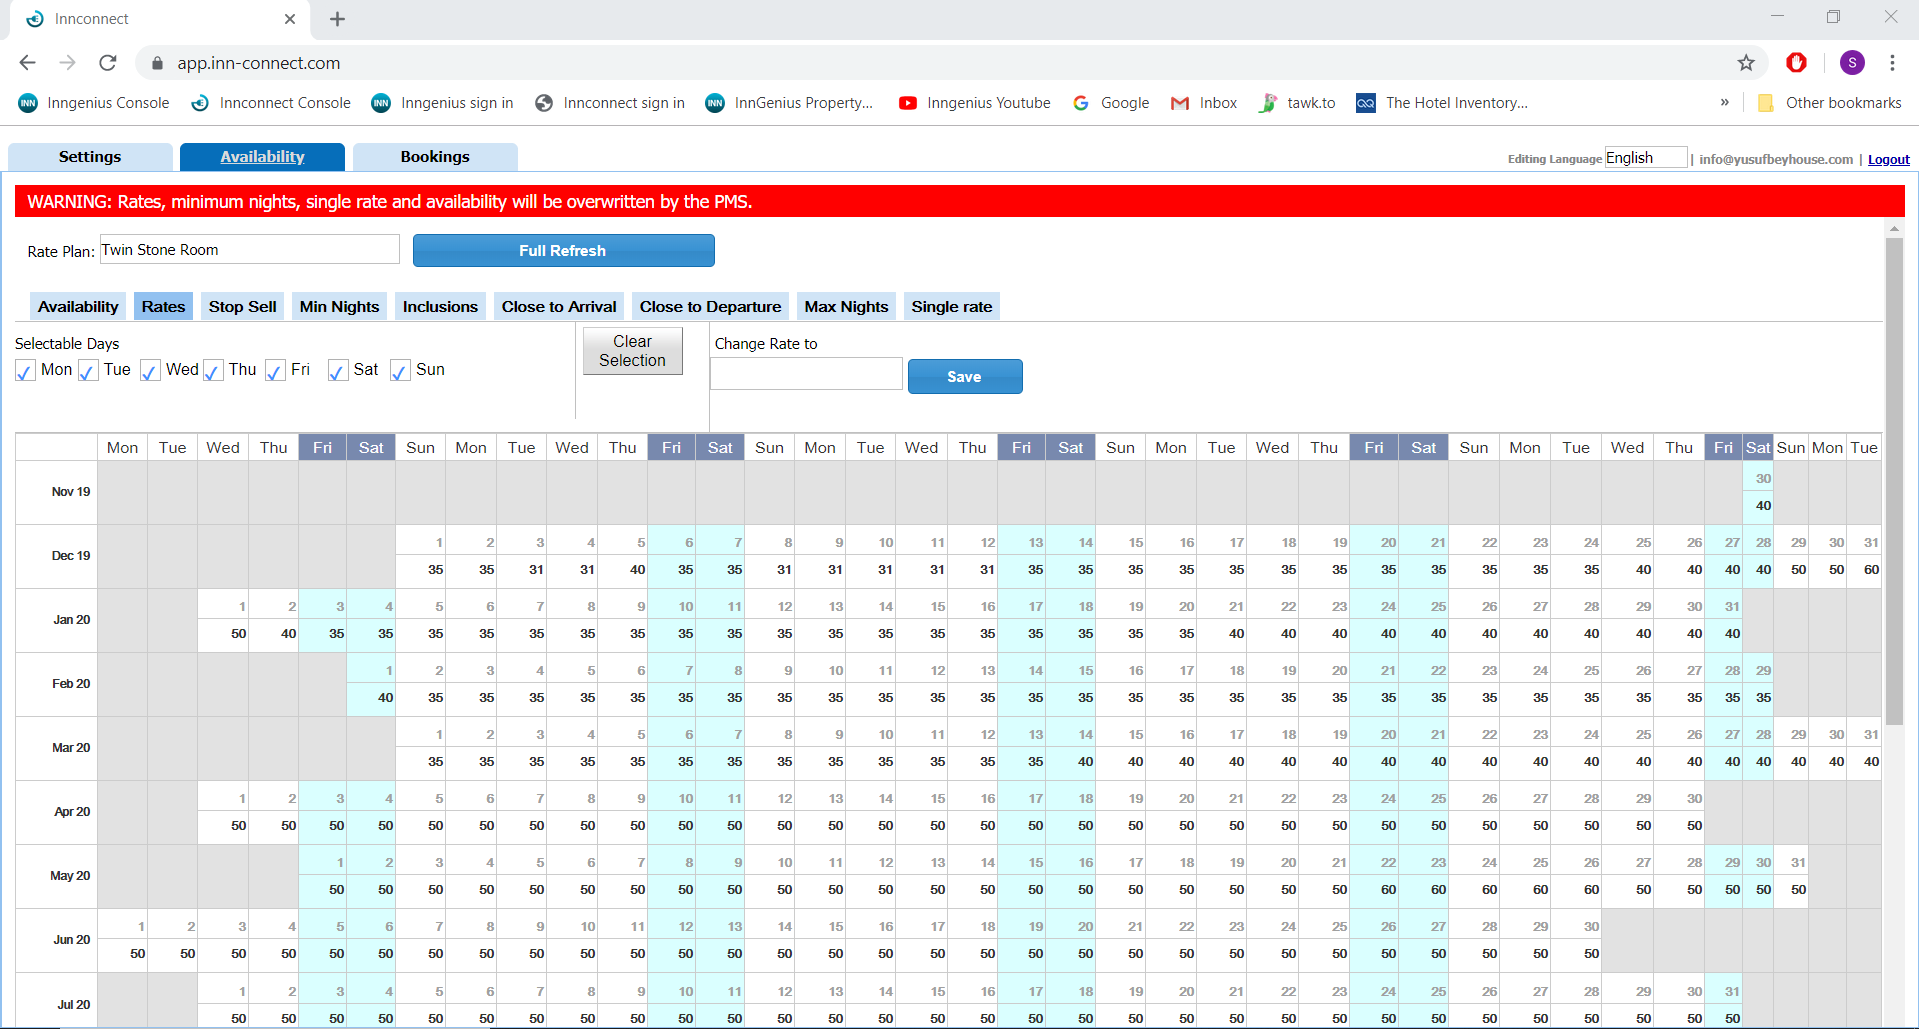
Task: Select Max Nights sub-tab
Action: coord(846,307)
